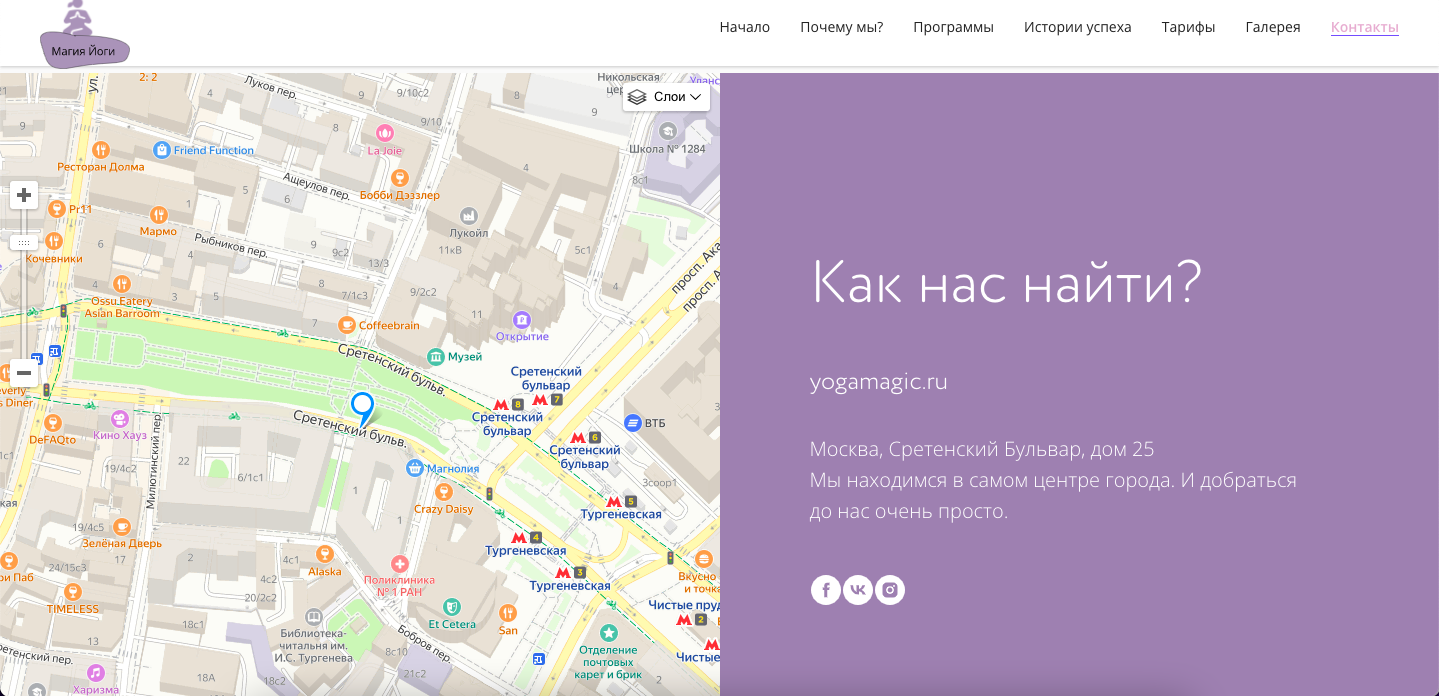Select the San restaurant icon
1439x696 pixels.
(x=508, y=612)
